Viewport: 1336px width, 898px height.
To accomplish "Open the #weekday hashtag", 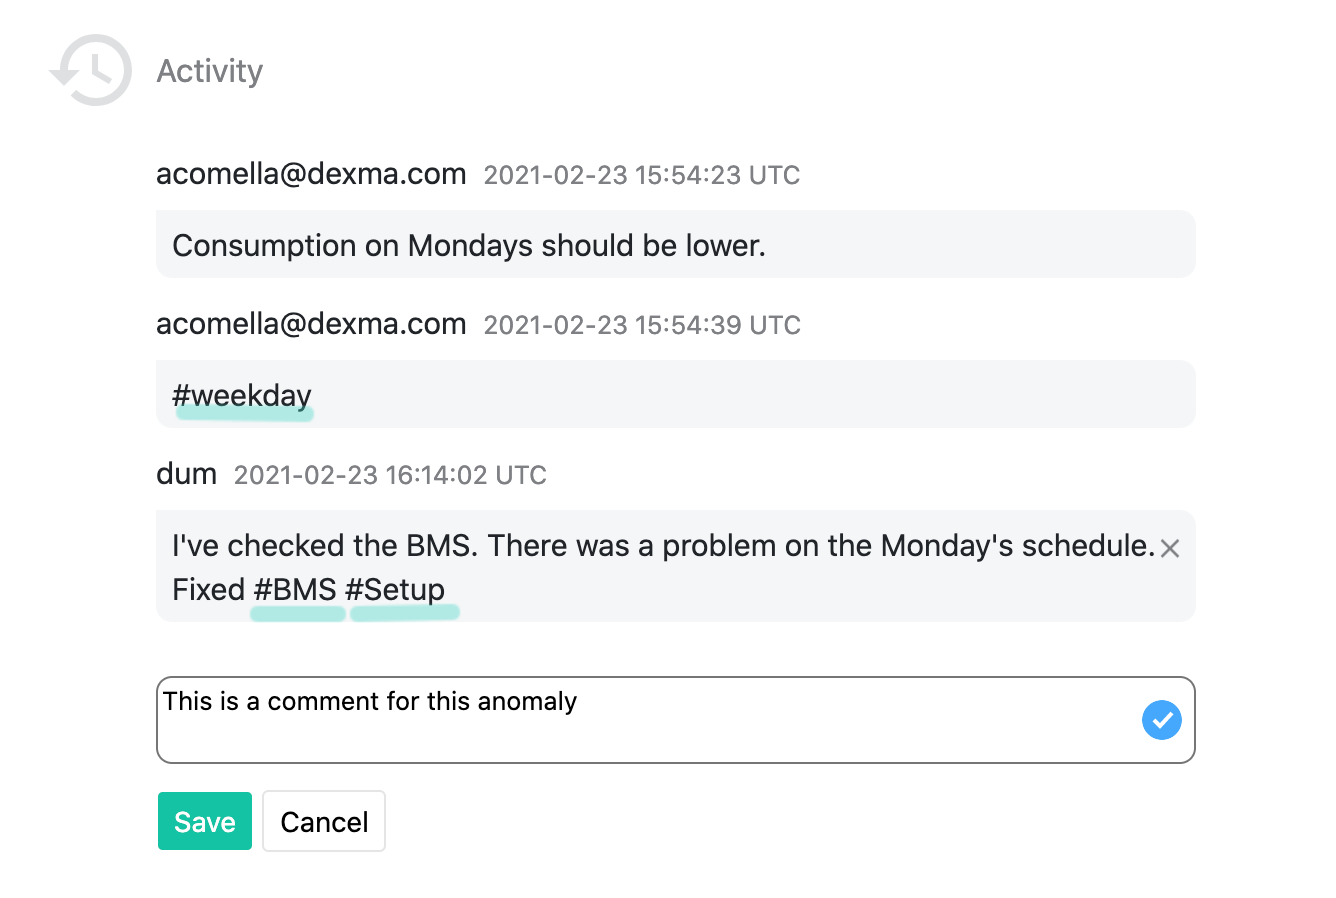I will 242,396.
